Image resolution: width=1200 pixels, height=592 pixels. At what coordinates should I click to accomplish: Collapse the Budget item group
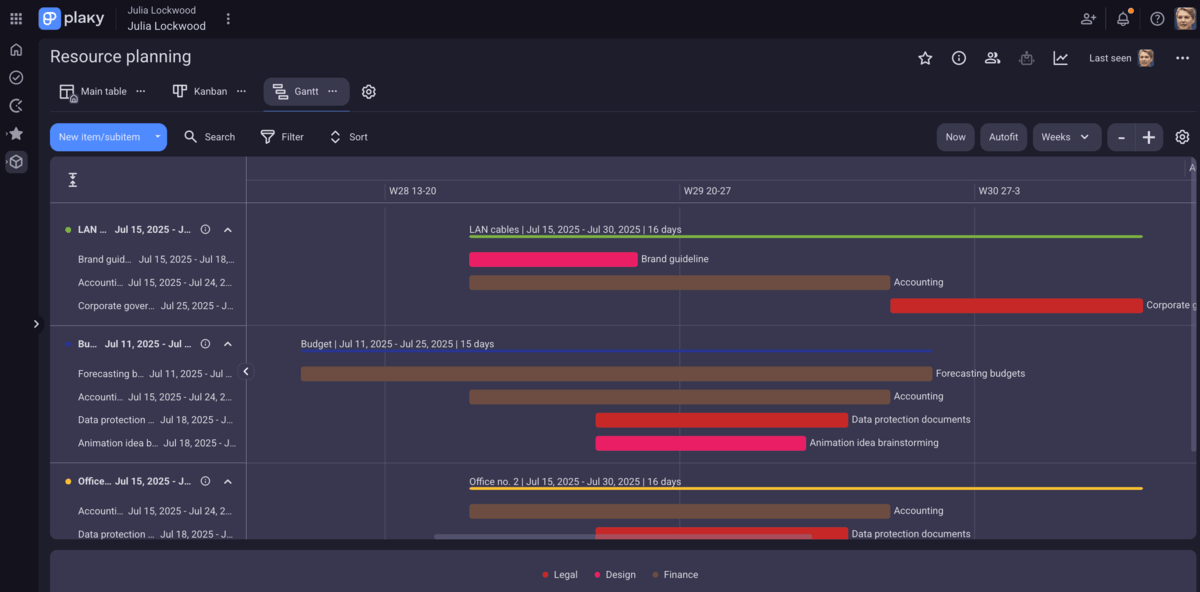[x=228, y=343]
